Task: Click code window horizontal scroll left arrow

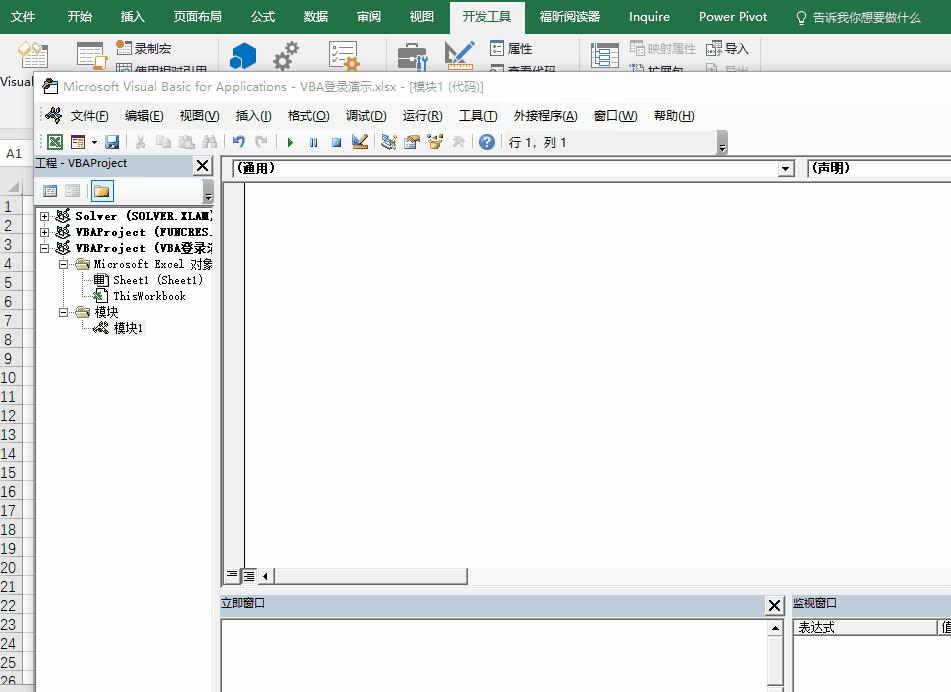Action: [x=265, y=576]
